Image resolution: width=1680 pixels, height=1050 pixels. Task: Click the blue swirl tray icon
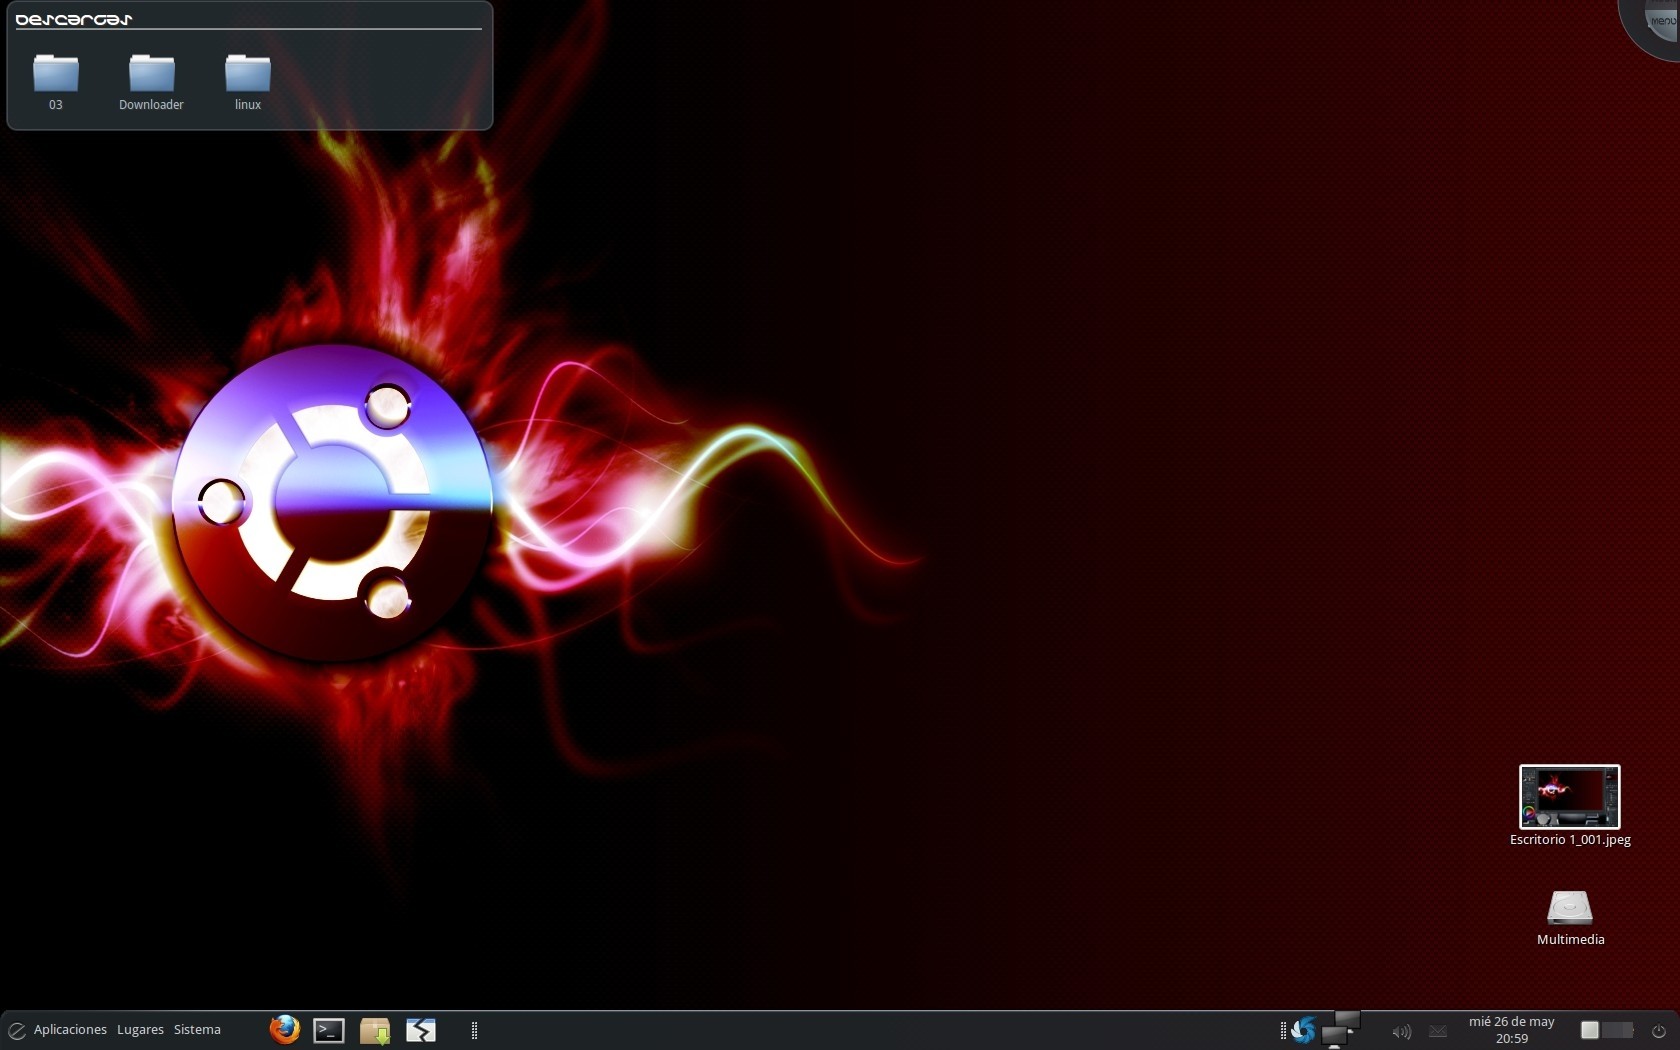pyautogui.click(x=1303, y=1030)
